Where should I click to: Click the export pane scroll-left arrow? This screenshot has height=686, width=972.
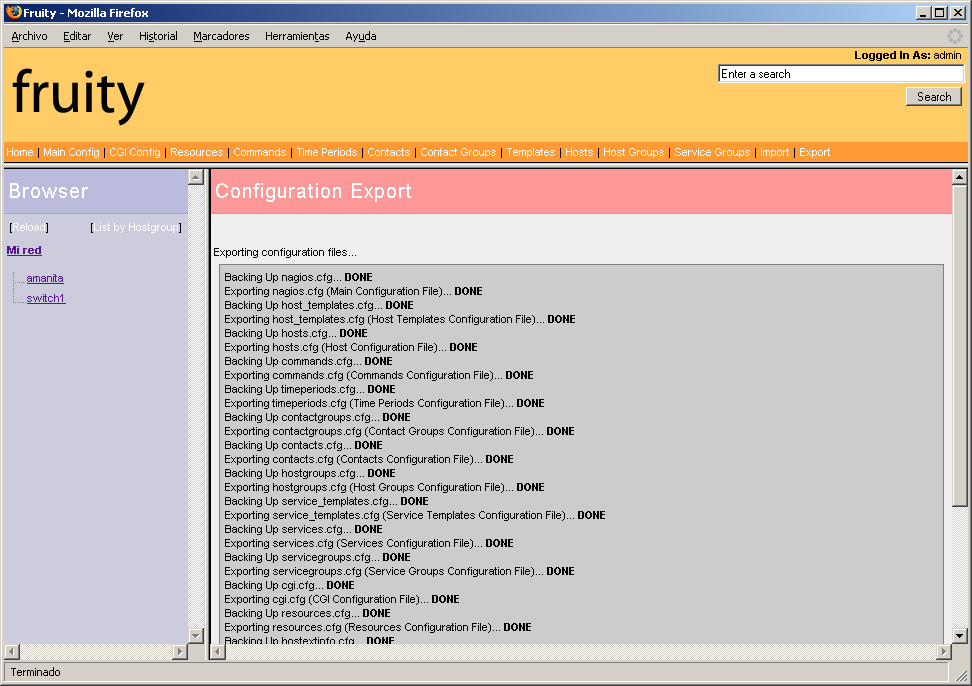pos(218,652)
